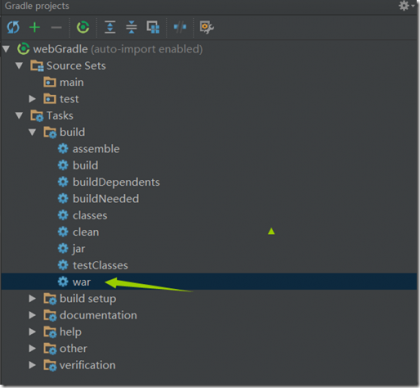The width and height of the screenshot is (420, 388).
Task: Show select nodes to display icon
Action: (x=153, y=27)
